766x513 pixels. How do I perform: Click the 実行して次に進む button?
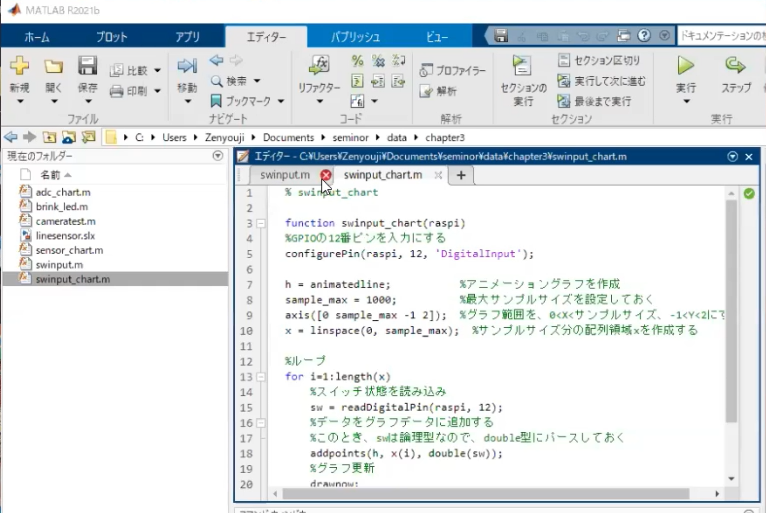pyautogui.click(x=601, y=81)
